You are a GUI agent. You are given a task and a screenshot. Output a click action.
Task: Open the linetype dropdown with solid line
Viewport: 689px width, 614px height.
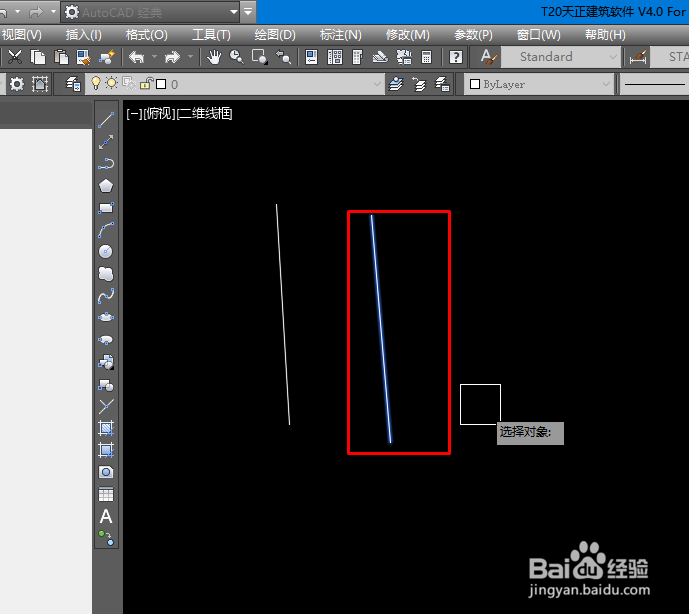click(x=654, y=84)
